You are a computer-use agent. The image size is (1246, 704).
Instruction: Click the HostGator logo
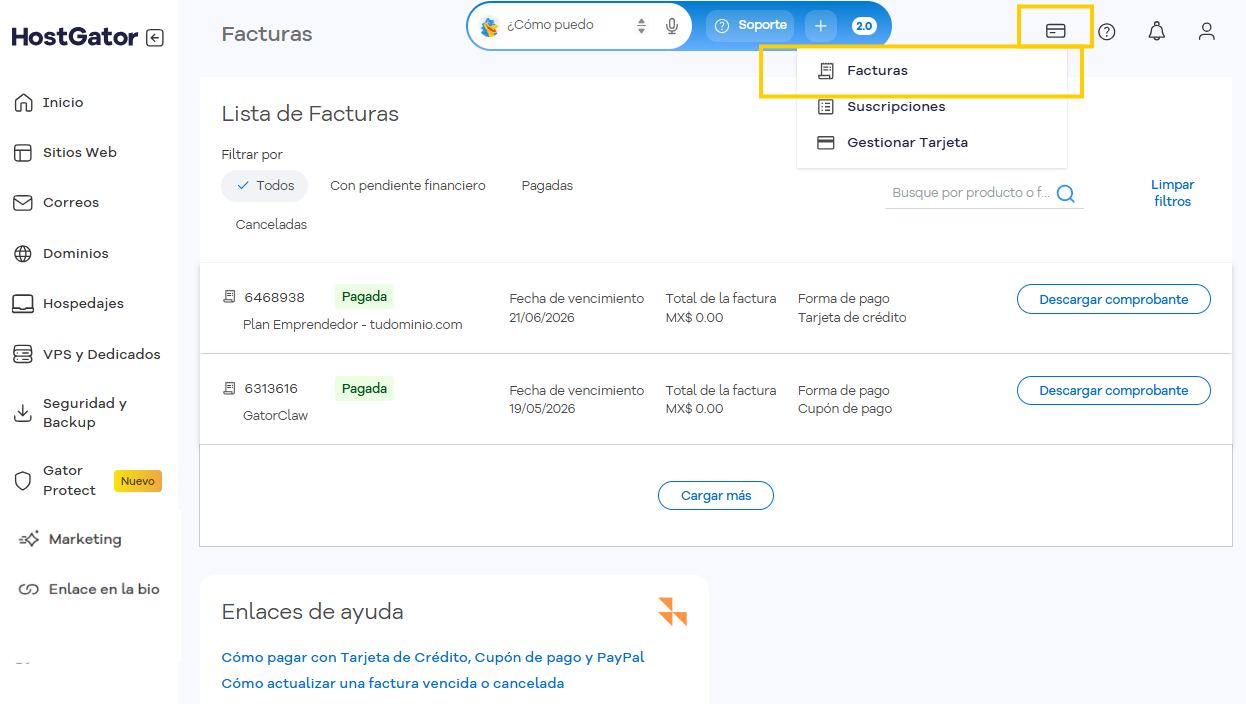(x=75, y=37)
